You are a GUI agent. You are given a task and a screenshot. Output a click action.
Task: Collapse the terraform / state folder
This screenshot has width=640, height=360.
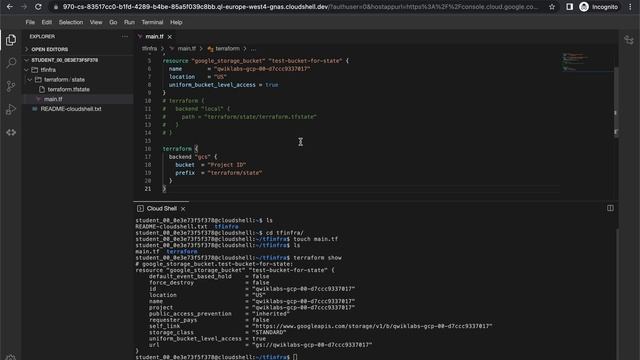click(x=64, y=80)
